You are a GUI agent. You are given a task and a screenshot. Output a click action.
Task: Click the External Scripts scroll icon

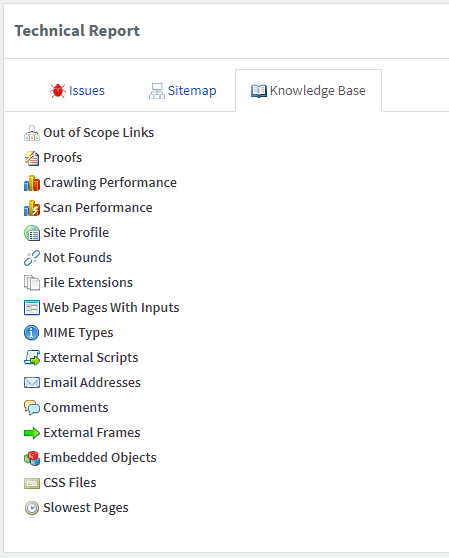pos(32,358)
